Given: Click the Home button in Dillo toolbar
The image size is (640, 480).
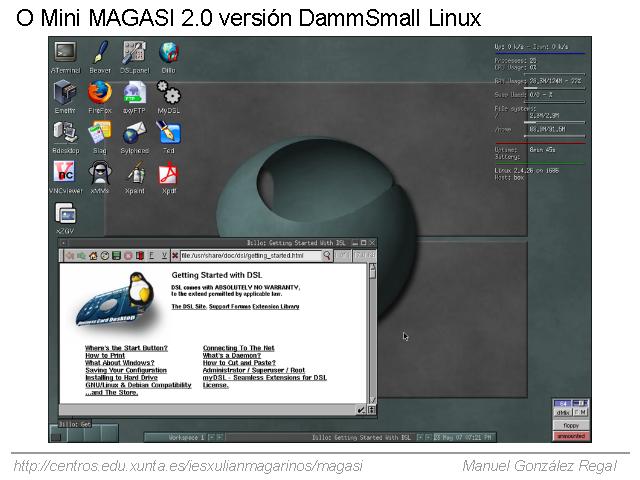Looking at the screenshot, I should 93,256.
